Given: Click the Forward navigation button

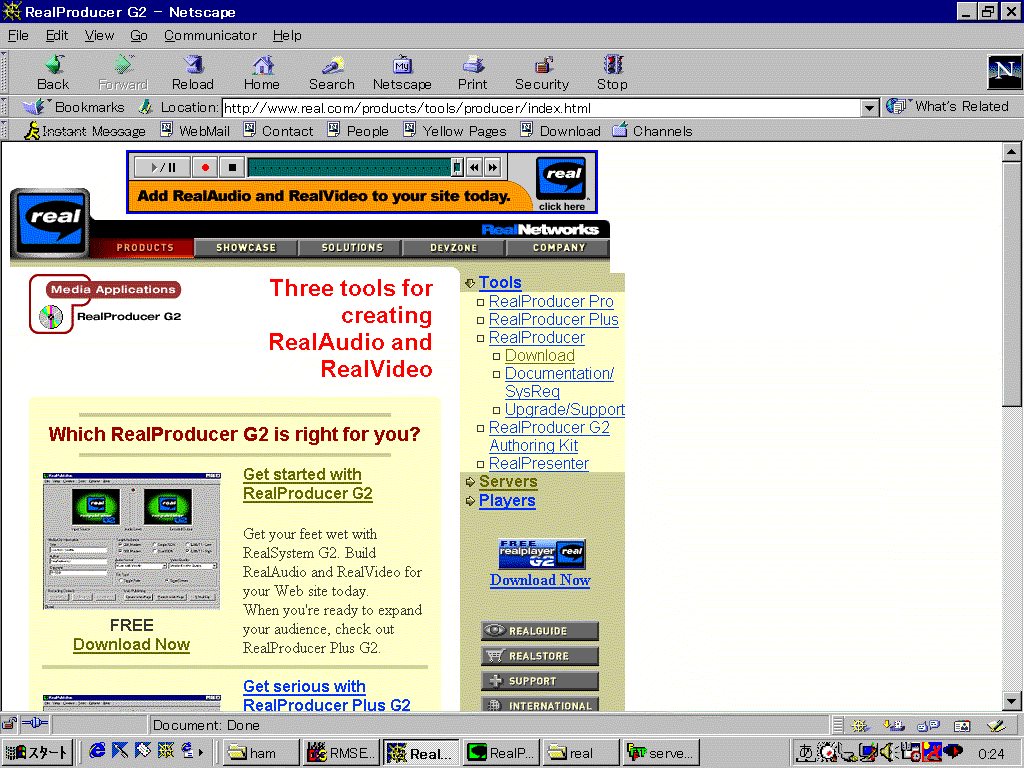Looking at the screenshot, I should point(123,72).
